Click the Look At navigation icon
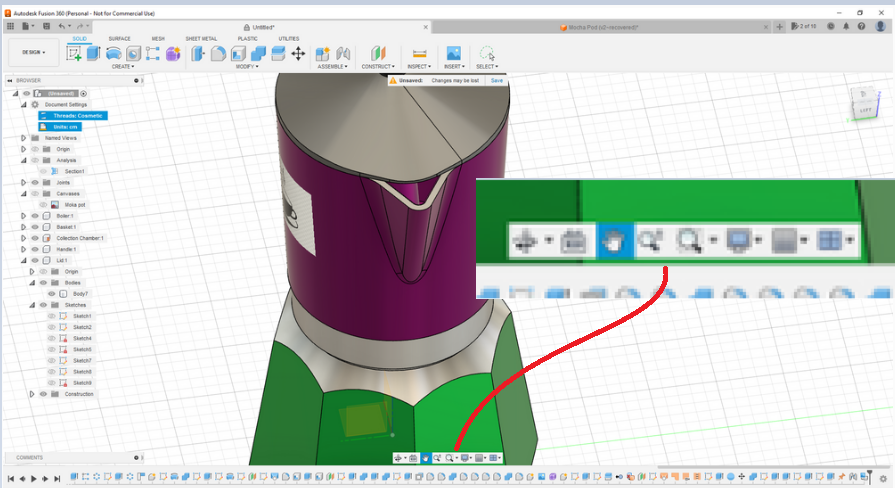The height and width of the screenshot is (488, 895). [x=413, y=458]
